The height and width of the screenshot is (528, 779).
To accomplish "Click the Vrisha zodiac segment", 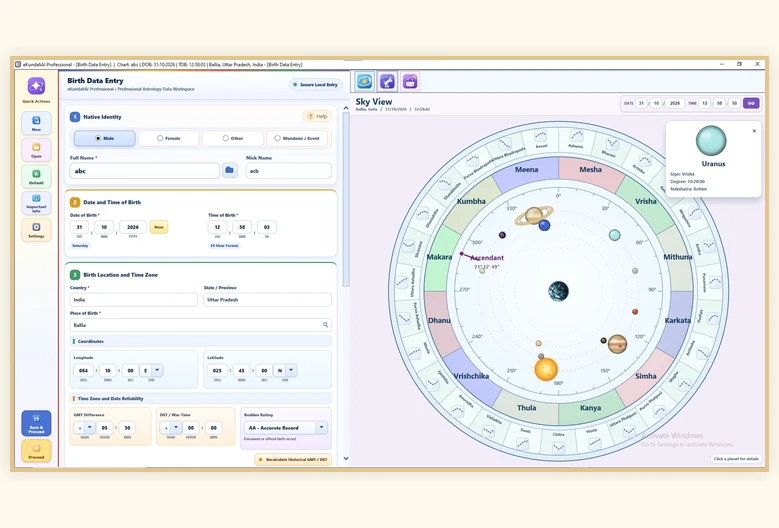I will (645, 201).
